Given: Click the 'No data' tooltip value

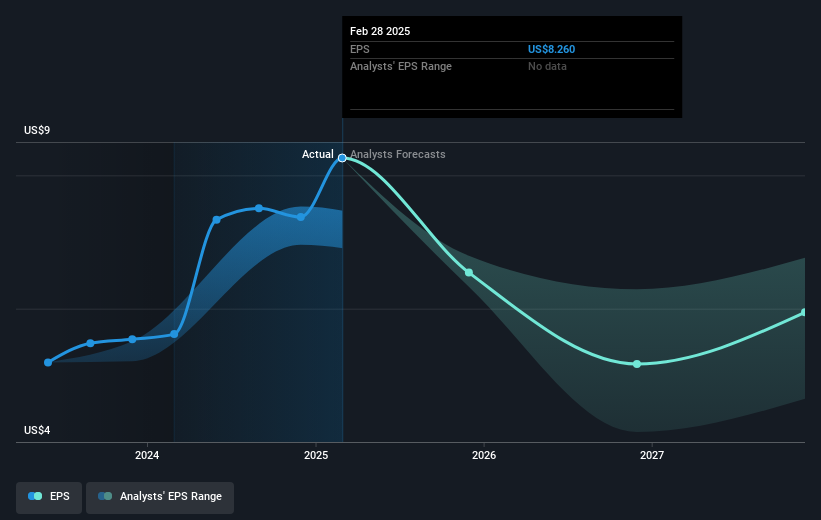Looking at the screenshot, I should pos(547,67).
